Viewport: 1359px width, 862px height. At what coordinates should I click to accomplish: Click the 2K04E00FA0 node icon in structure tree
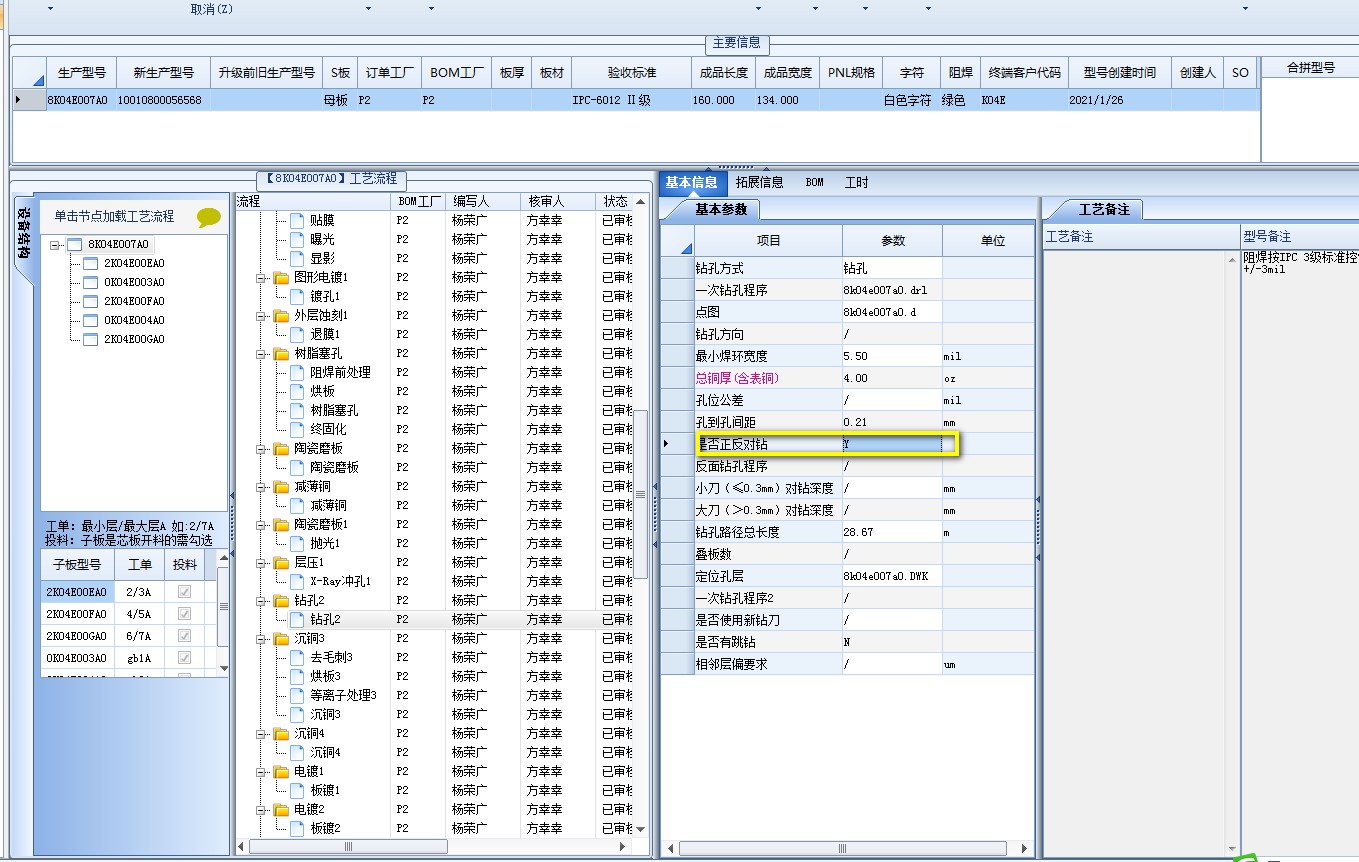pos(90,301)
